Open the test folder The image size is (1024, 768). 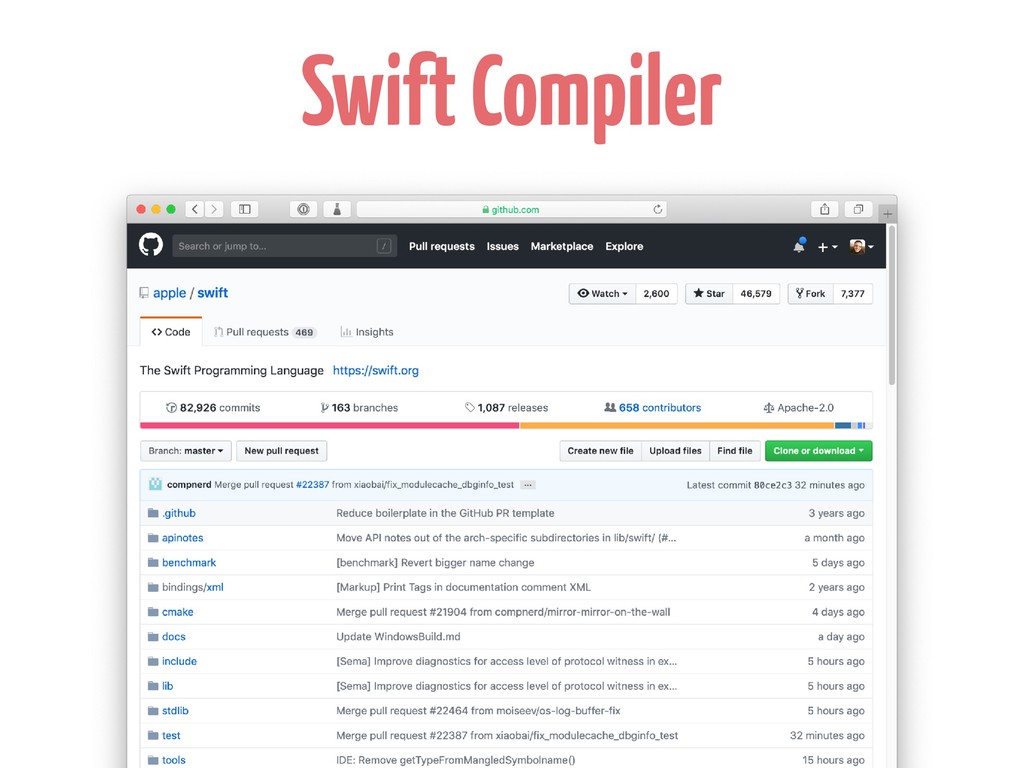171,735
